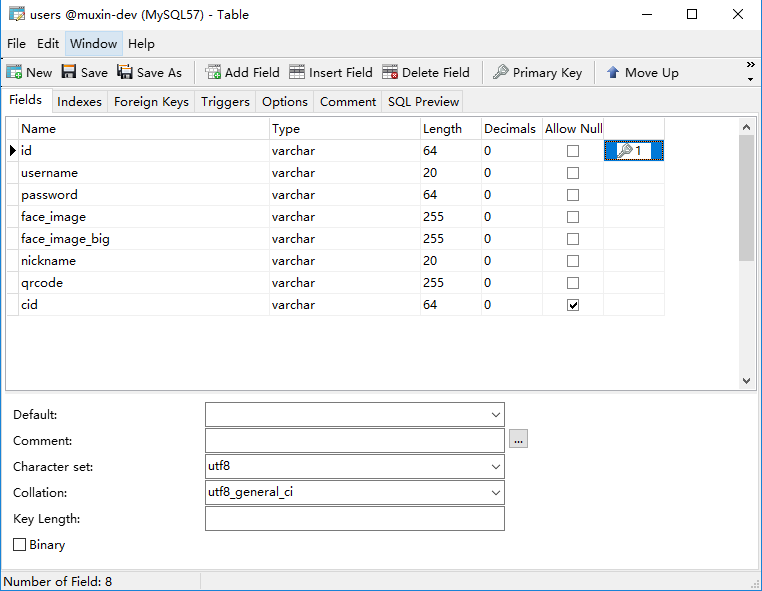The width and height of the screenshot is (762, 591).
Task: Open the Character set dropdown
Action: click(x=495, y=467)
